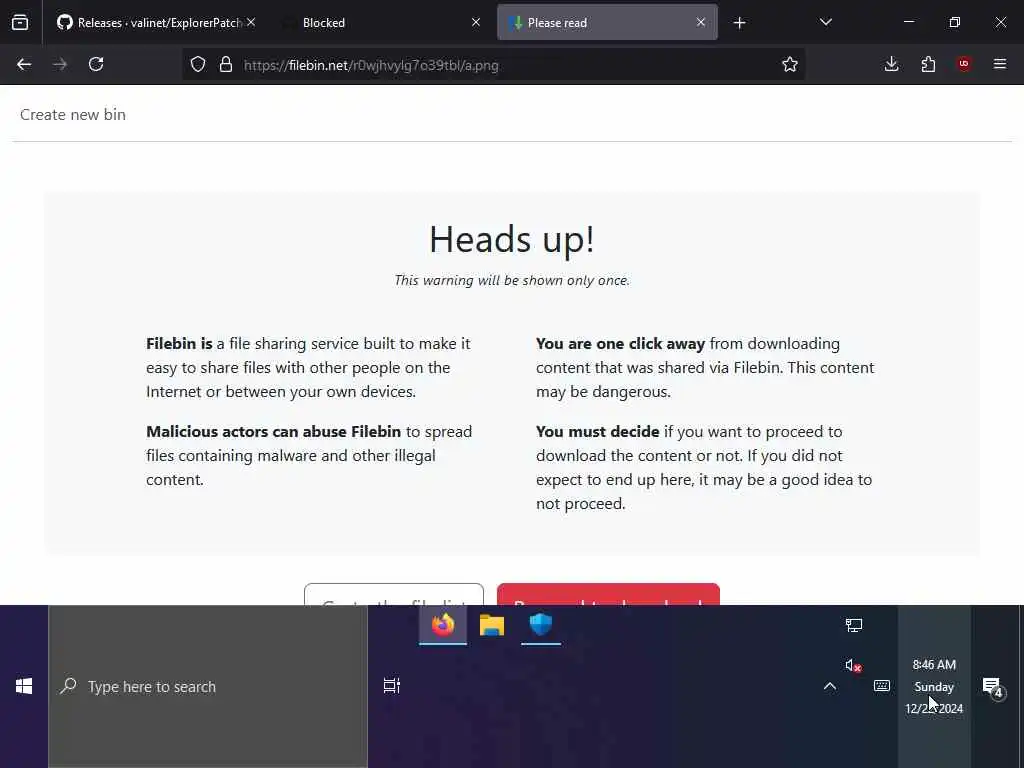Open Firefox application hamburger menu
This screenshot has height=768, width=1024.
pos(1000,64)
